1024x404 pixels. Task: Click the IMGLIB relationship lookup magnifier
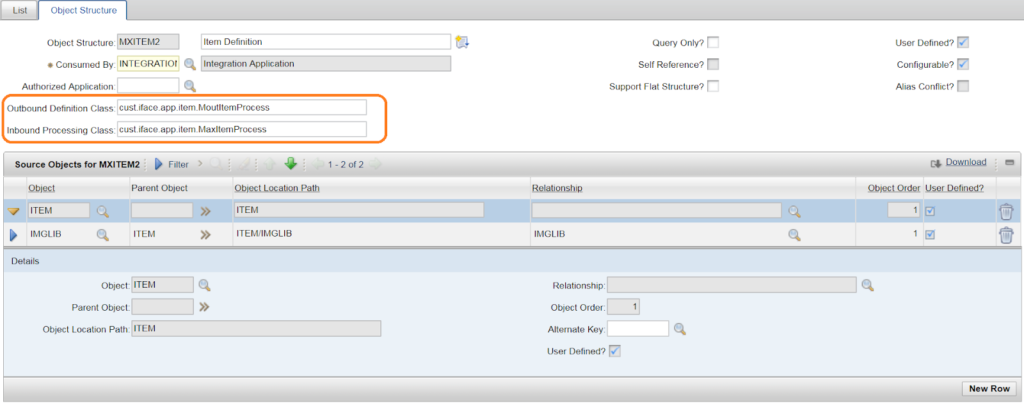[794, 234]
